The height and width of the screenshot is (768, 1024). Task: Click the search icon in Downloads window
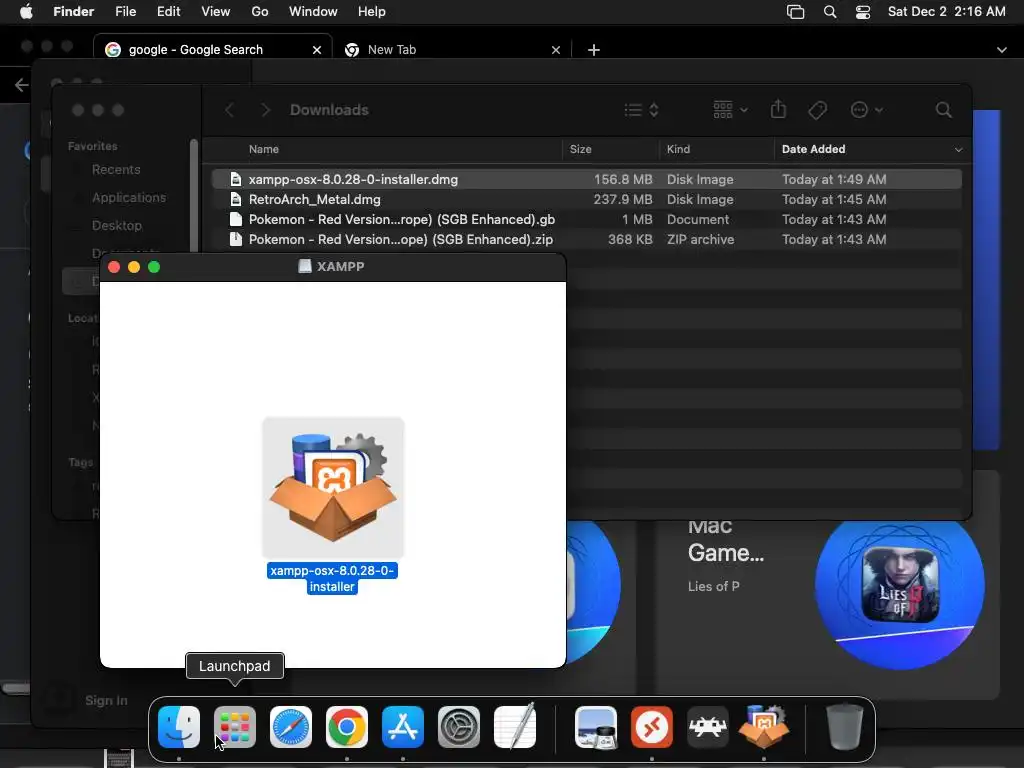pyautogui.click(x=943, y=110)
